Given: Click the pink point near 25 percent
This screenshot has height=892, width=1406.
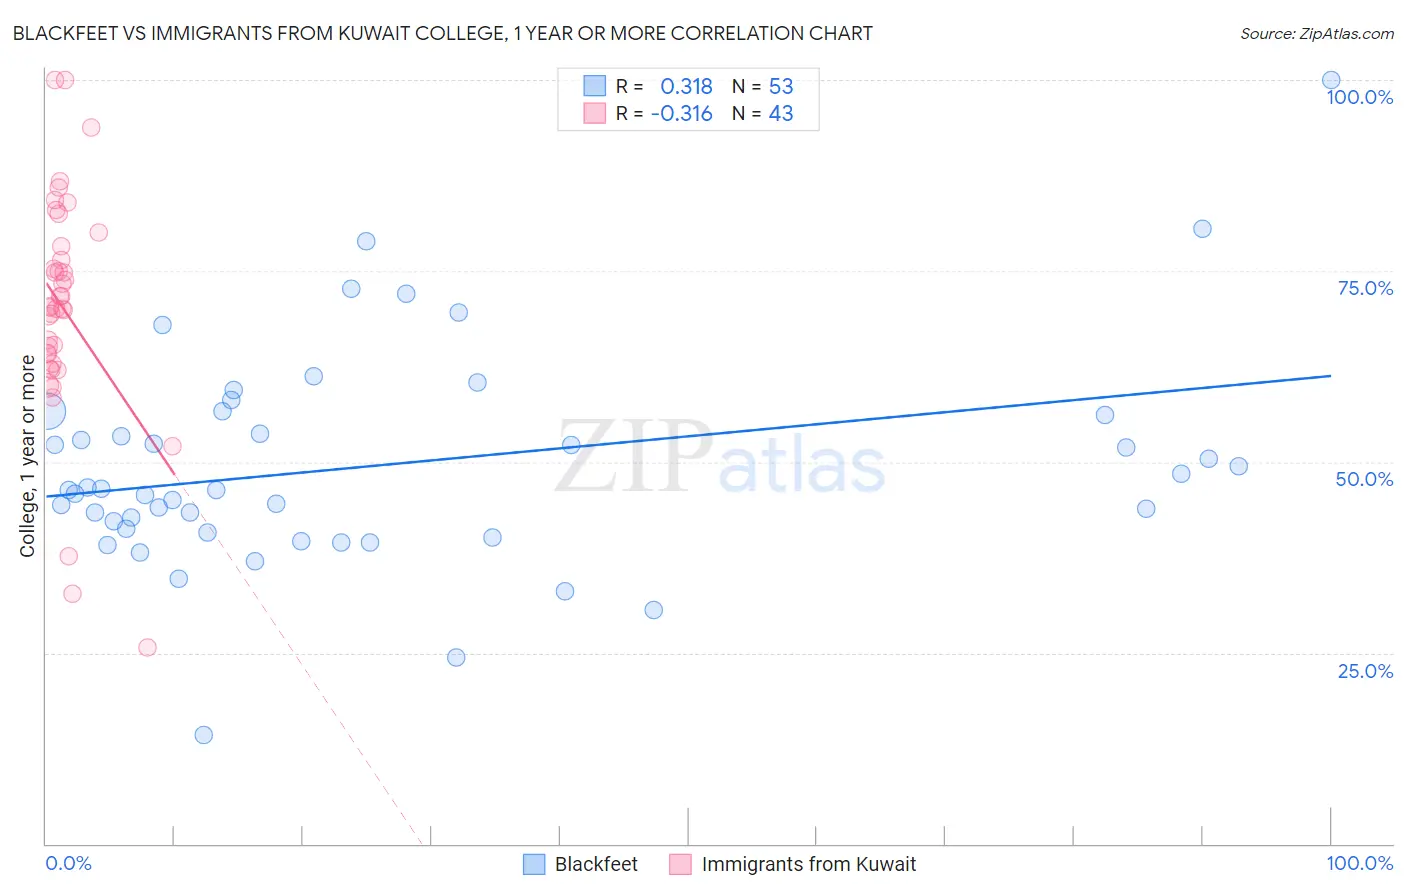Looking at the screenshot, I should [147, 647].
